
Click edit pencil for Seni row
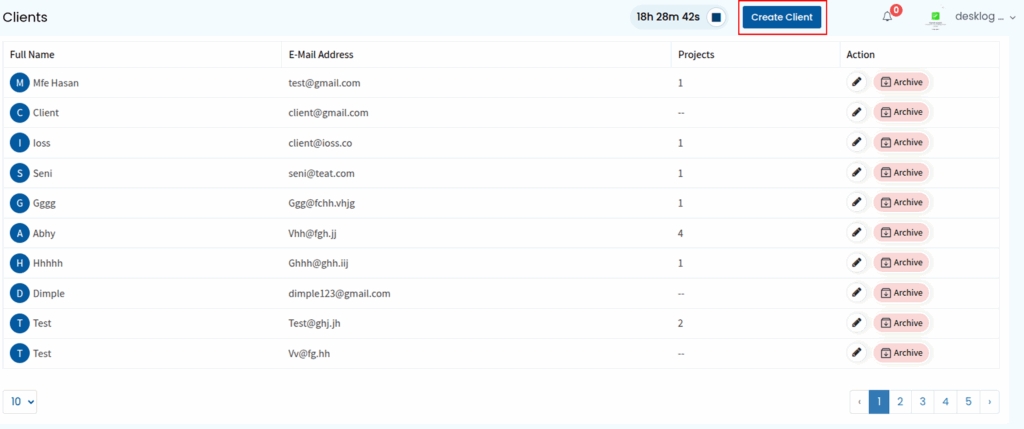coord(856,173)
